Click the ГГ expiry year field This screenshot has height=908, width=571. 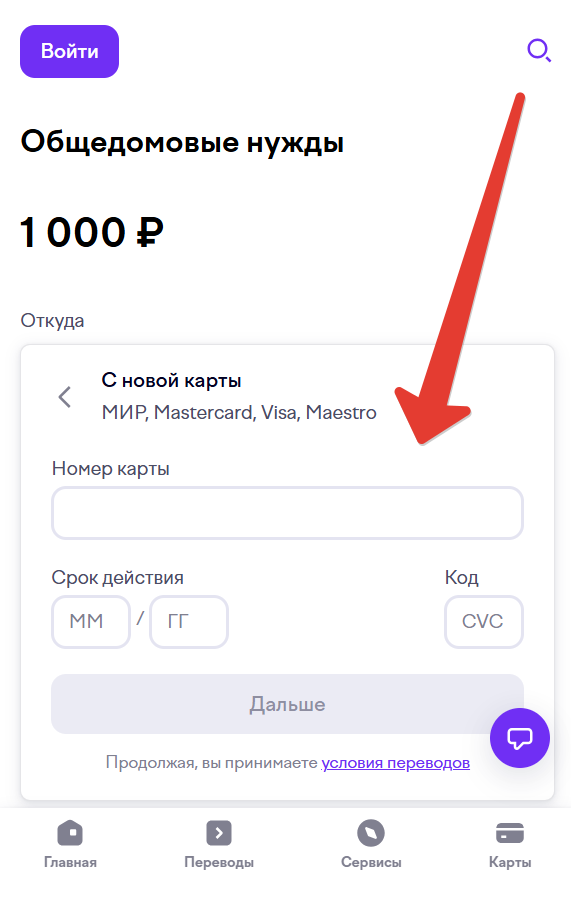click(189, 621)
